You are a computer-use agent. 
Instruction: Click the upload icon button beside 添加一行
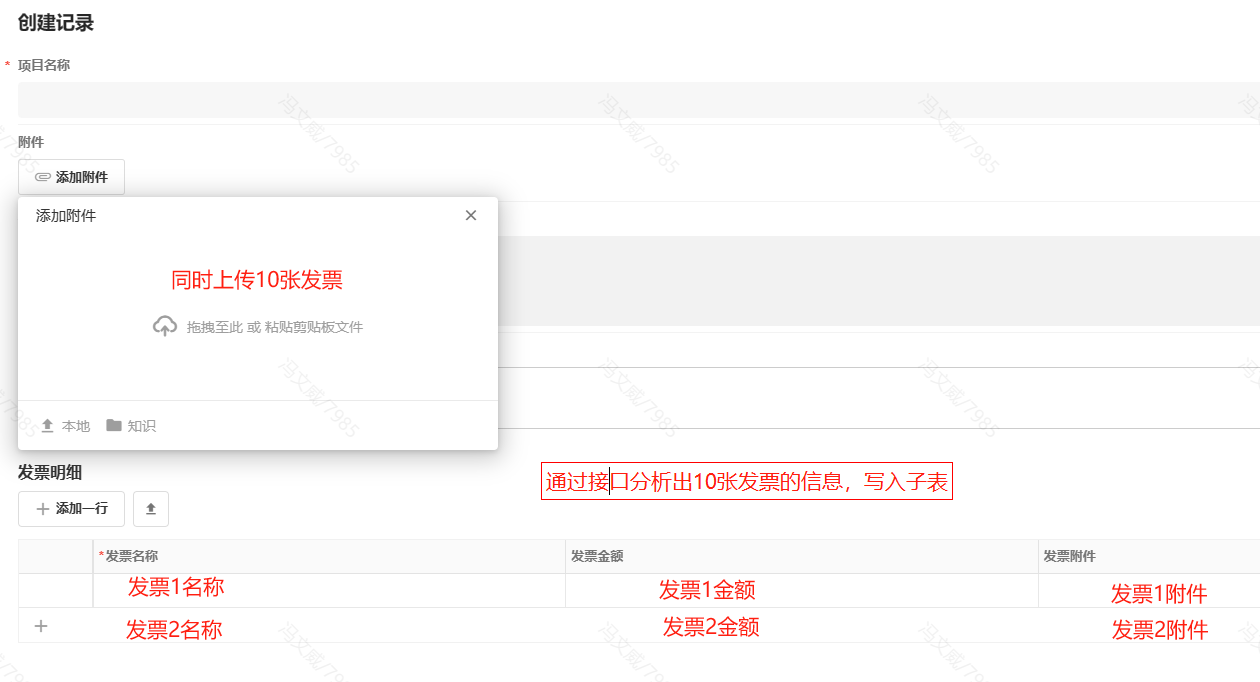(x=151, y=509)
